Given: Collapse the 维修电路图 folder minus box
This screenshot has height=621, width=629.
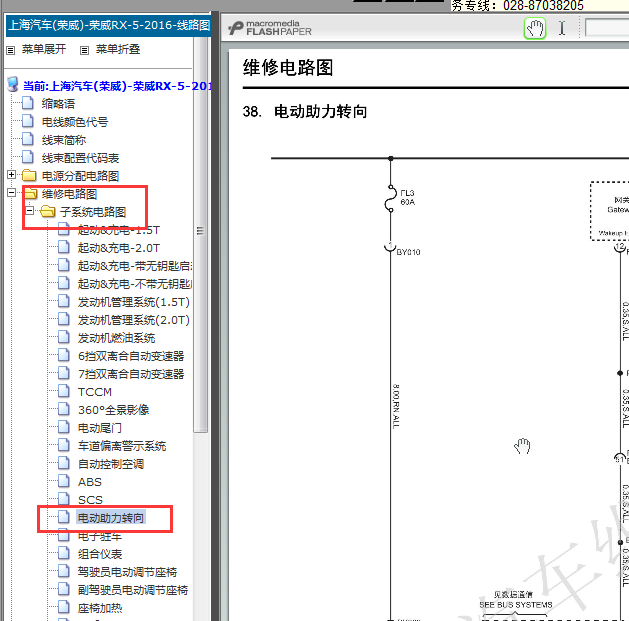Looking at the screenshot, I should [x=12, y=193].
